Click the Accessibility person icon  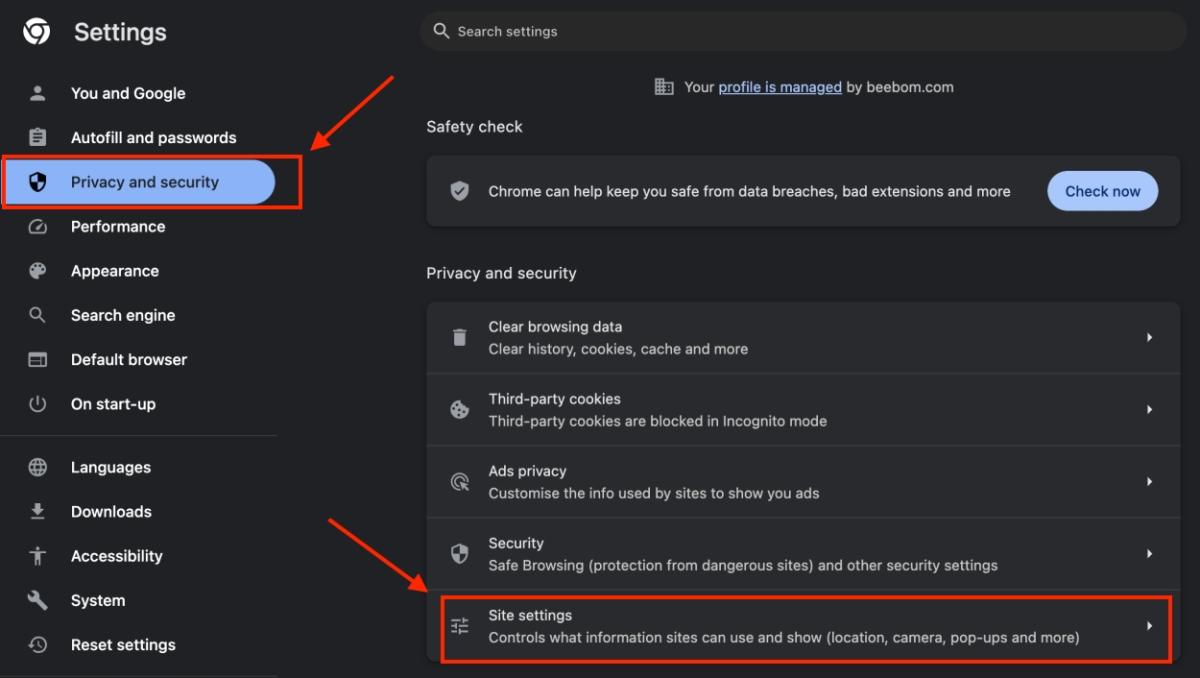38,556
